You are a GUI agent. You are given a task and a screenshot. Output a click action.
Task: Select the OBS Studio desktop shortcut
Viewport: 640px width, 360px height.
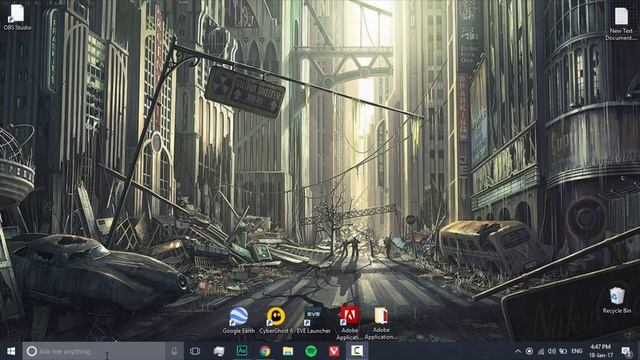point(17,18)
